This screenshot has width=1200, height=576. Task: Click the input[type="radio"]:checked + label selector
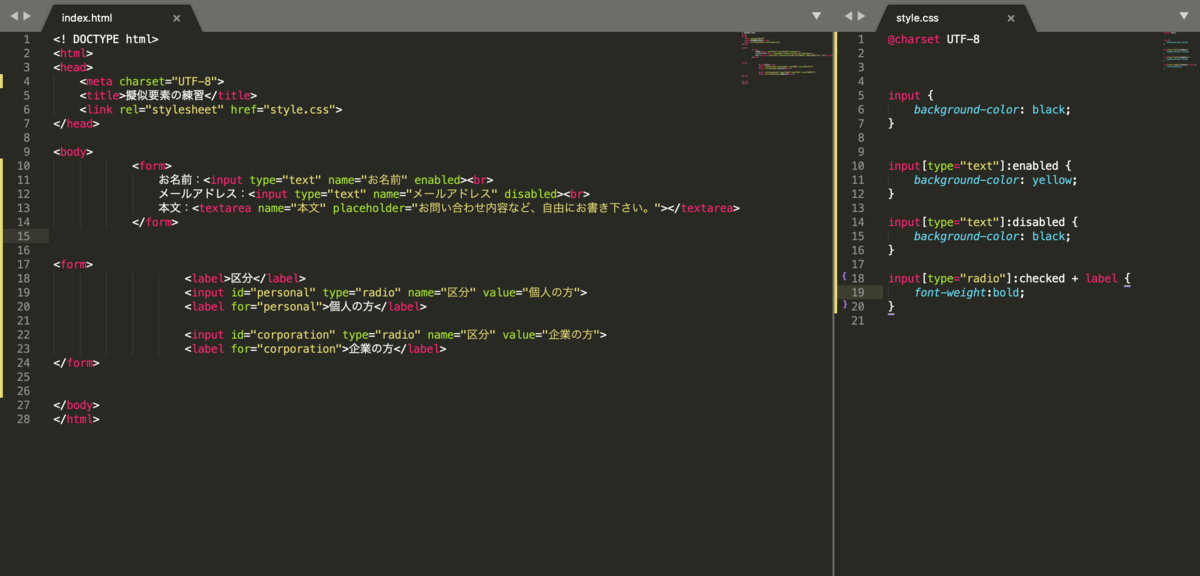click(x=1009, y=278)
